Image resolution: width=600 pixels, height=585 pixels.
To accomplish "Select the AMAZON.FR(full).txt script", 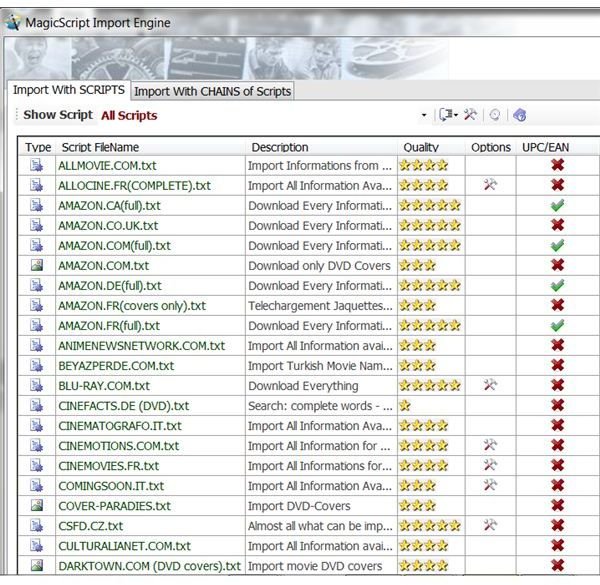I will coord(109,326).
